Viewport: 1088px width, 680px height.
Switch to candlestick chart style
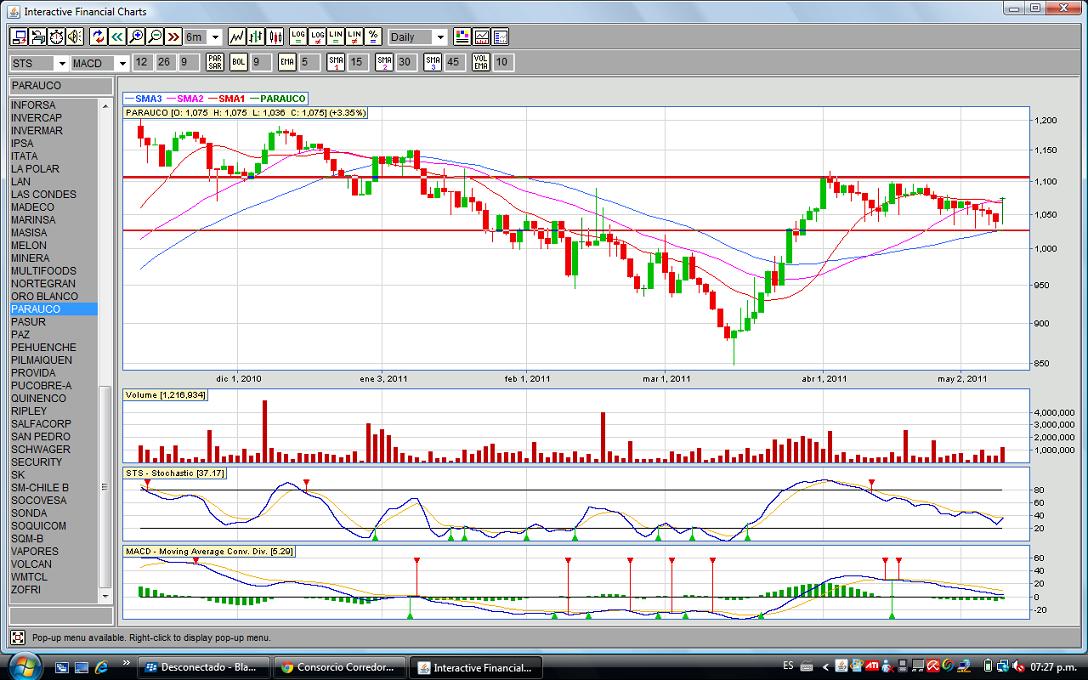(275, 37)
